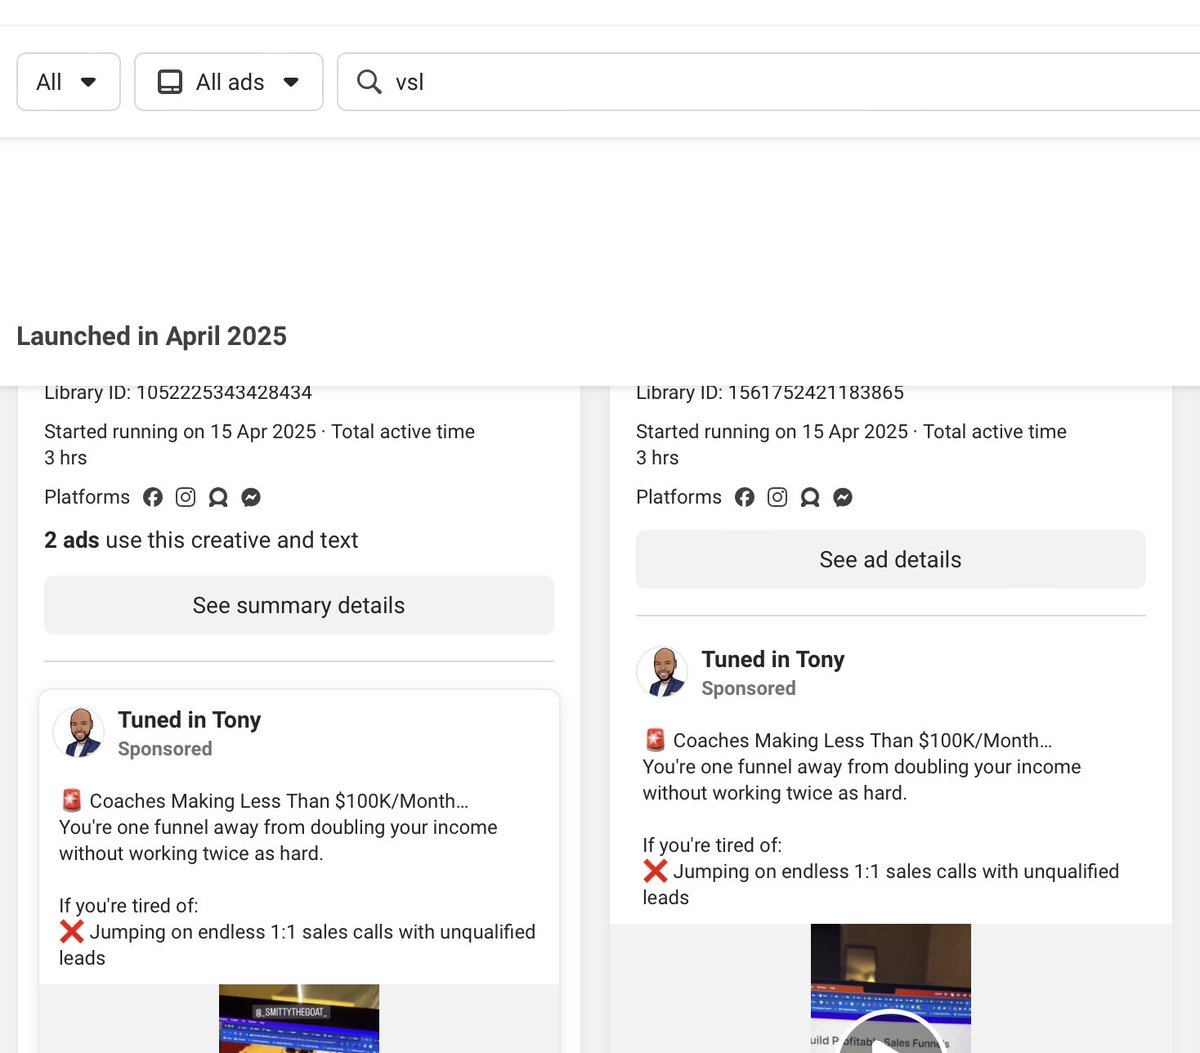Click the red X emoji in right ad
This screenshot has height=1053, width=1200.
coord(655,870)
